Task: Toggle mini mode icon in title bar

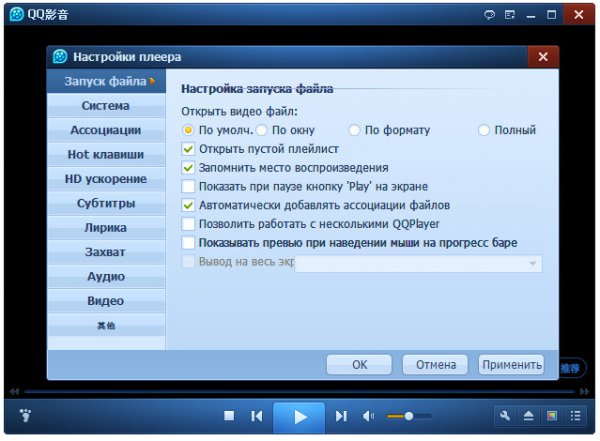Action: (x=510, y=15)
